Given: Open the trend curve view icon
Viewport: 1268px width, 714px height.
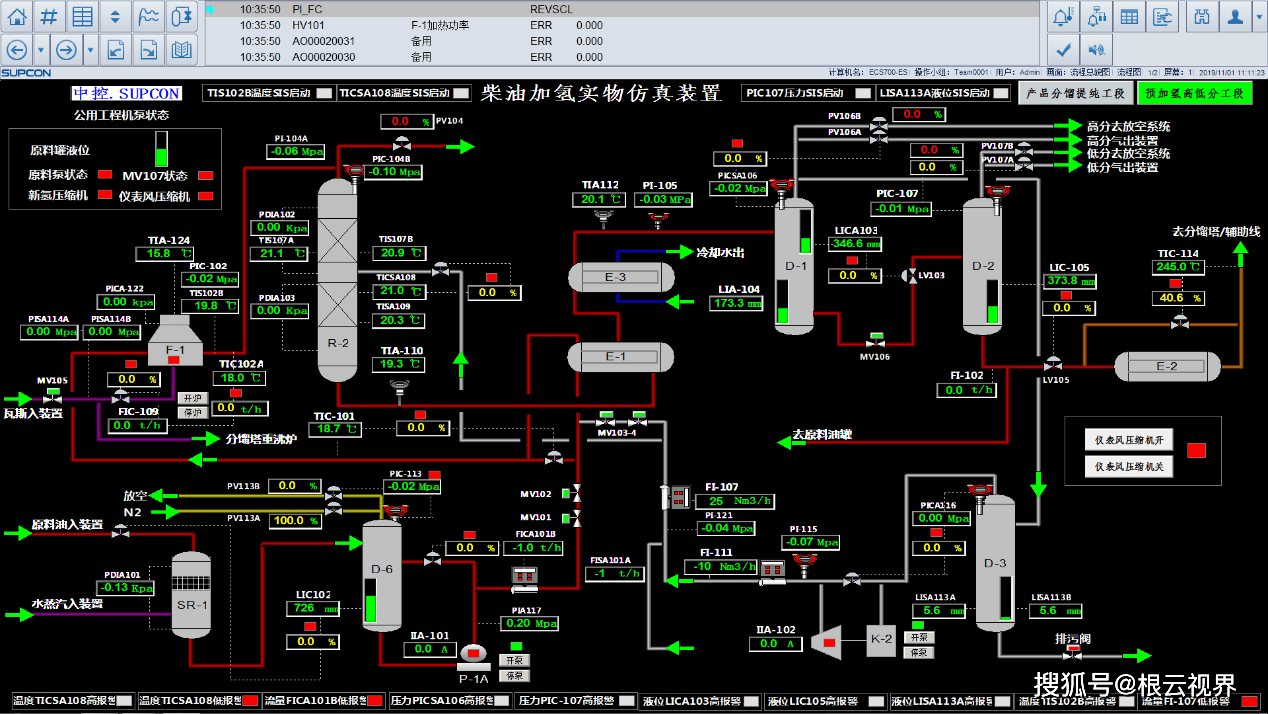Looking at the screenshot, I should (x=148, y=16).
